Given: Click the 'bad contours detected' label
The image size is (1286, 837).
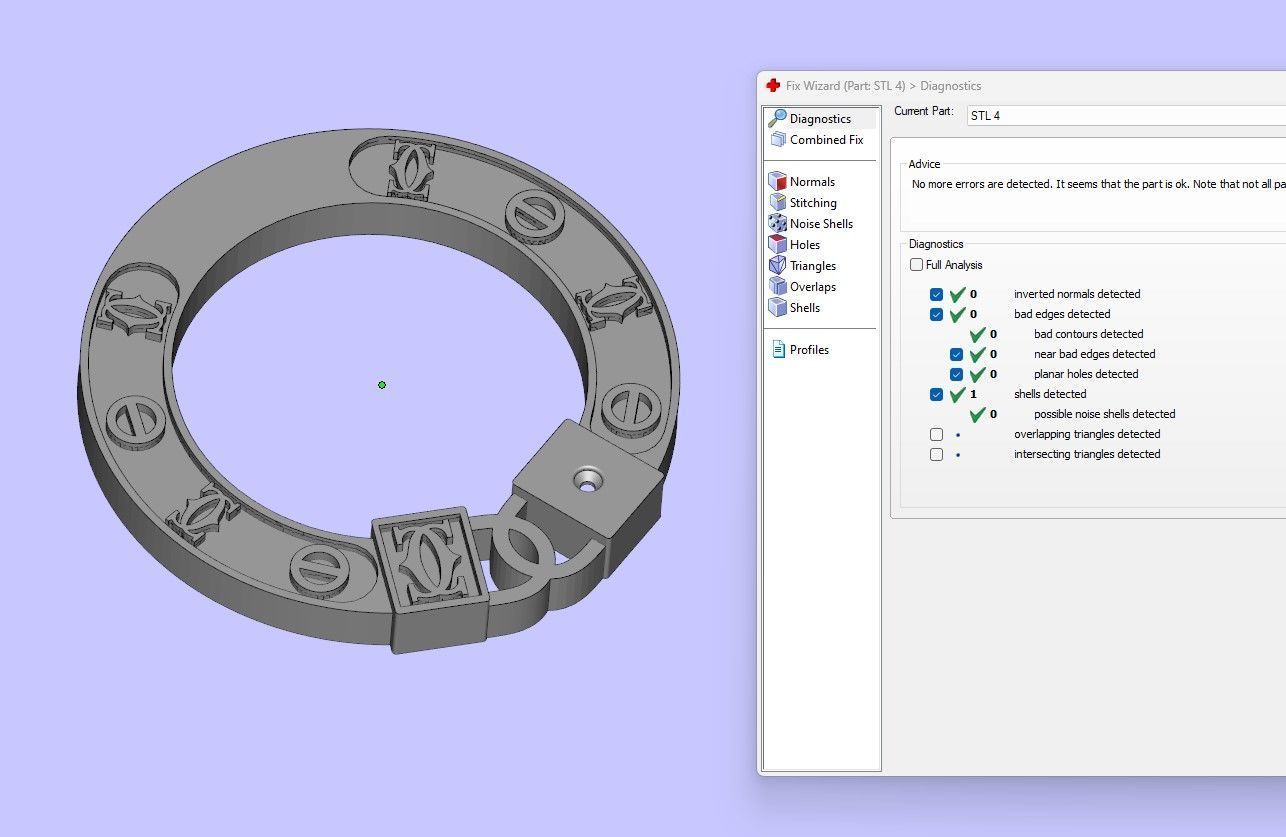Looking at the screenshot, I should point(1088,334).
